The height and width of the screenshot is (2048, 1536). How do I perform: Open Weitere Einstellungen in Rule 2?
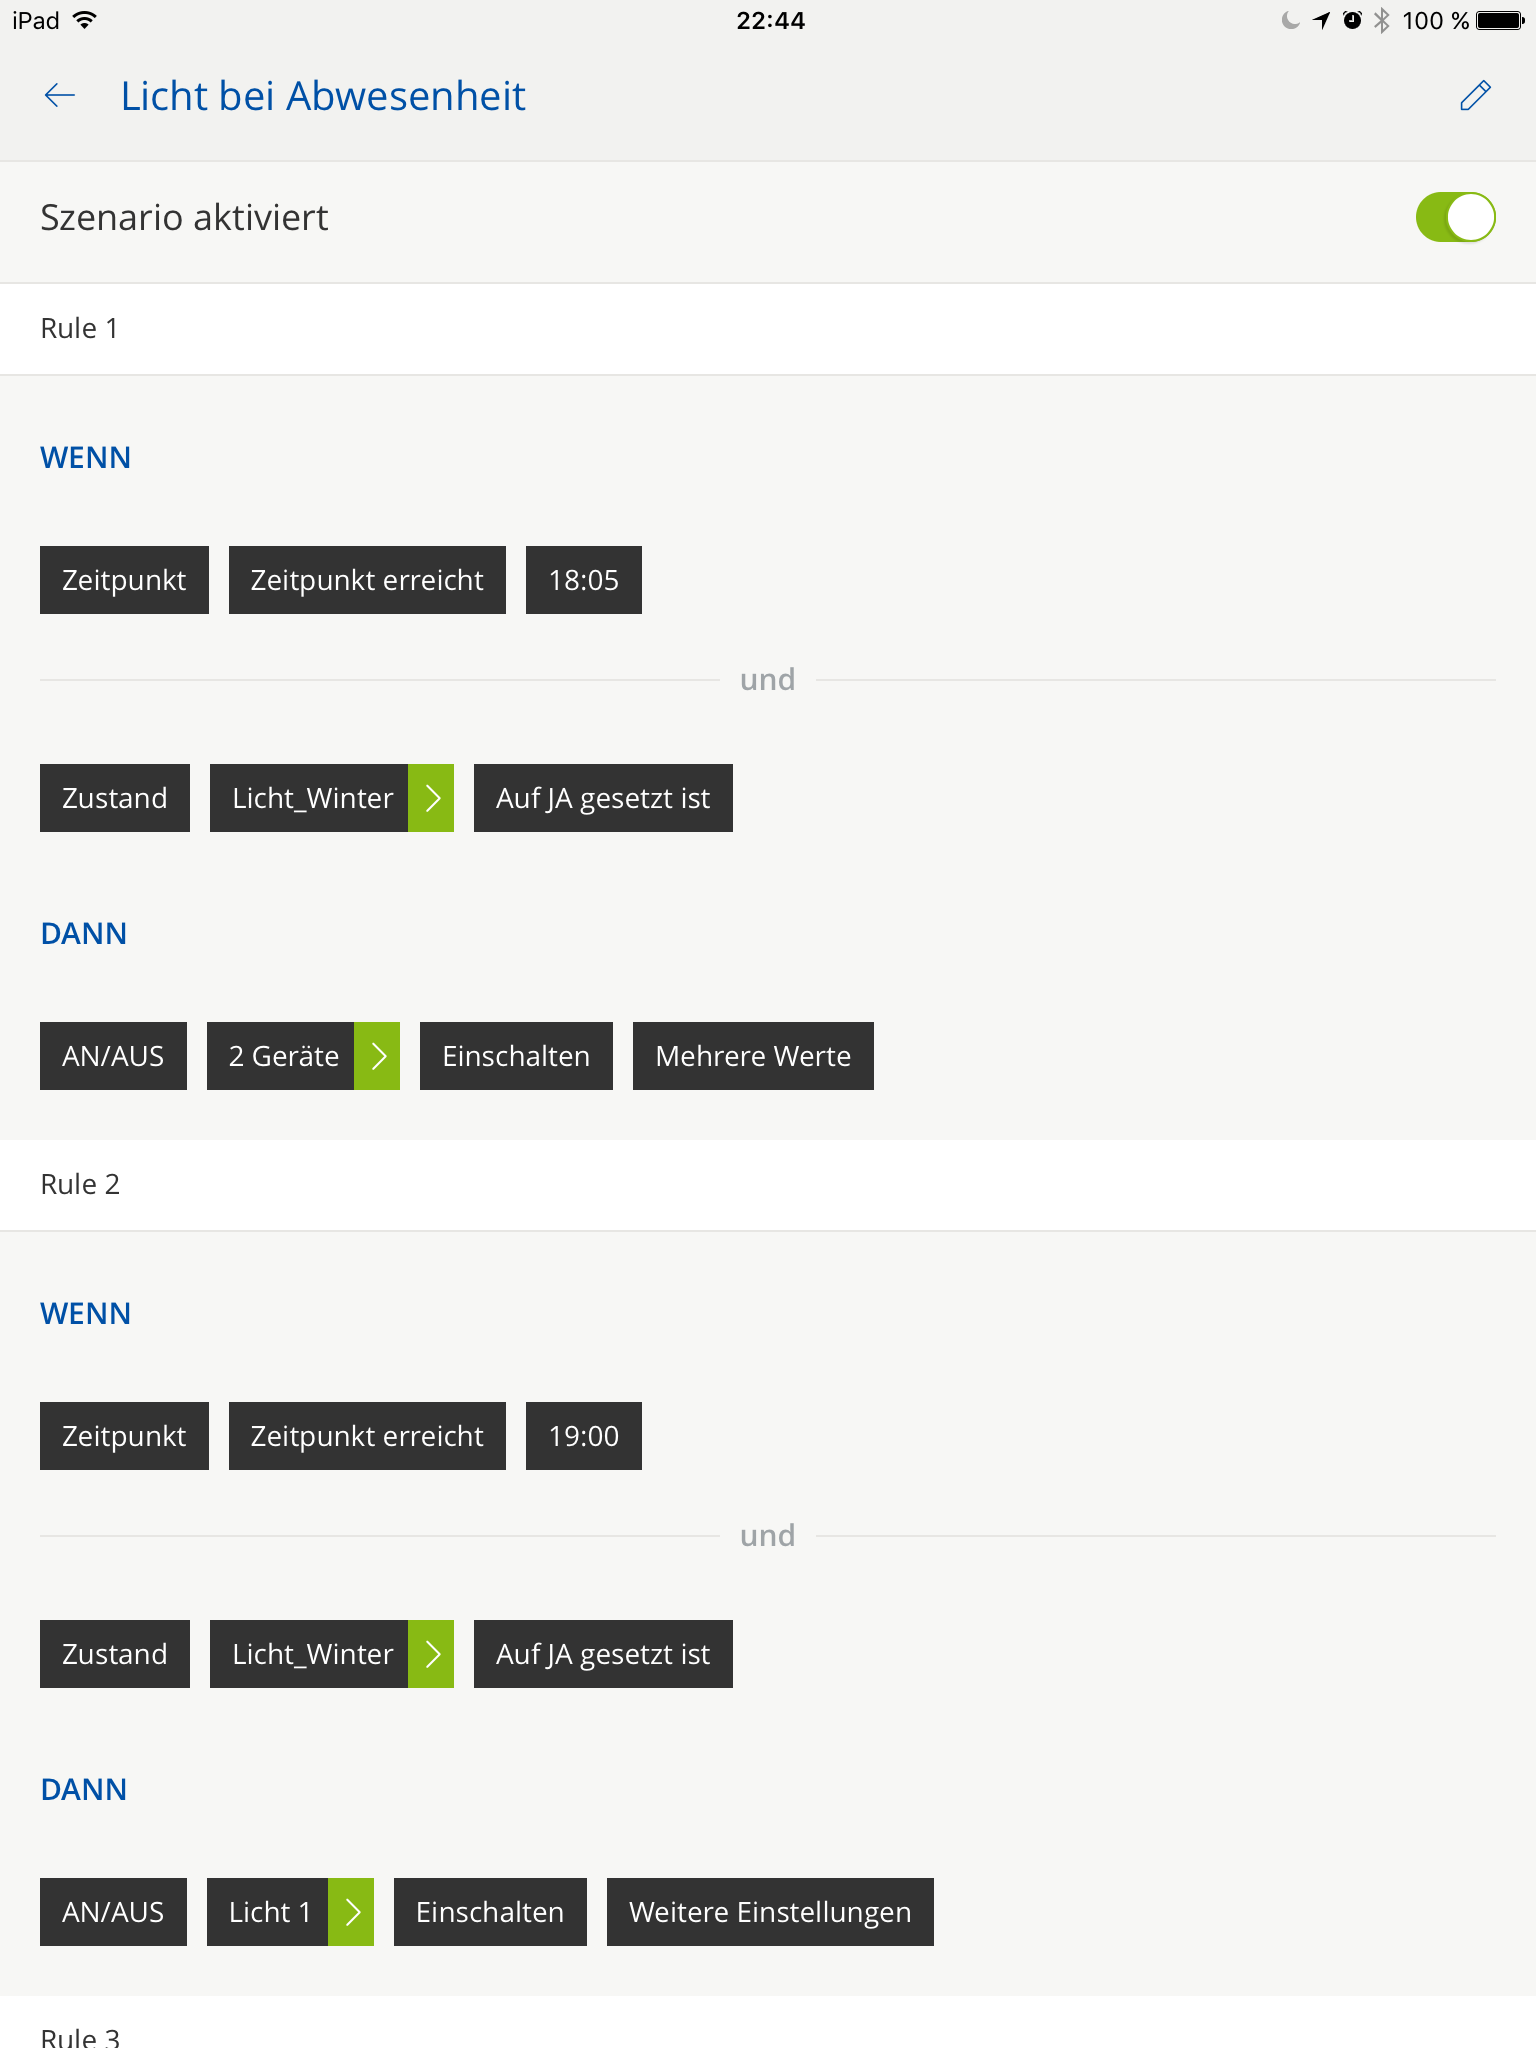[x=770, y=1912]
